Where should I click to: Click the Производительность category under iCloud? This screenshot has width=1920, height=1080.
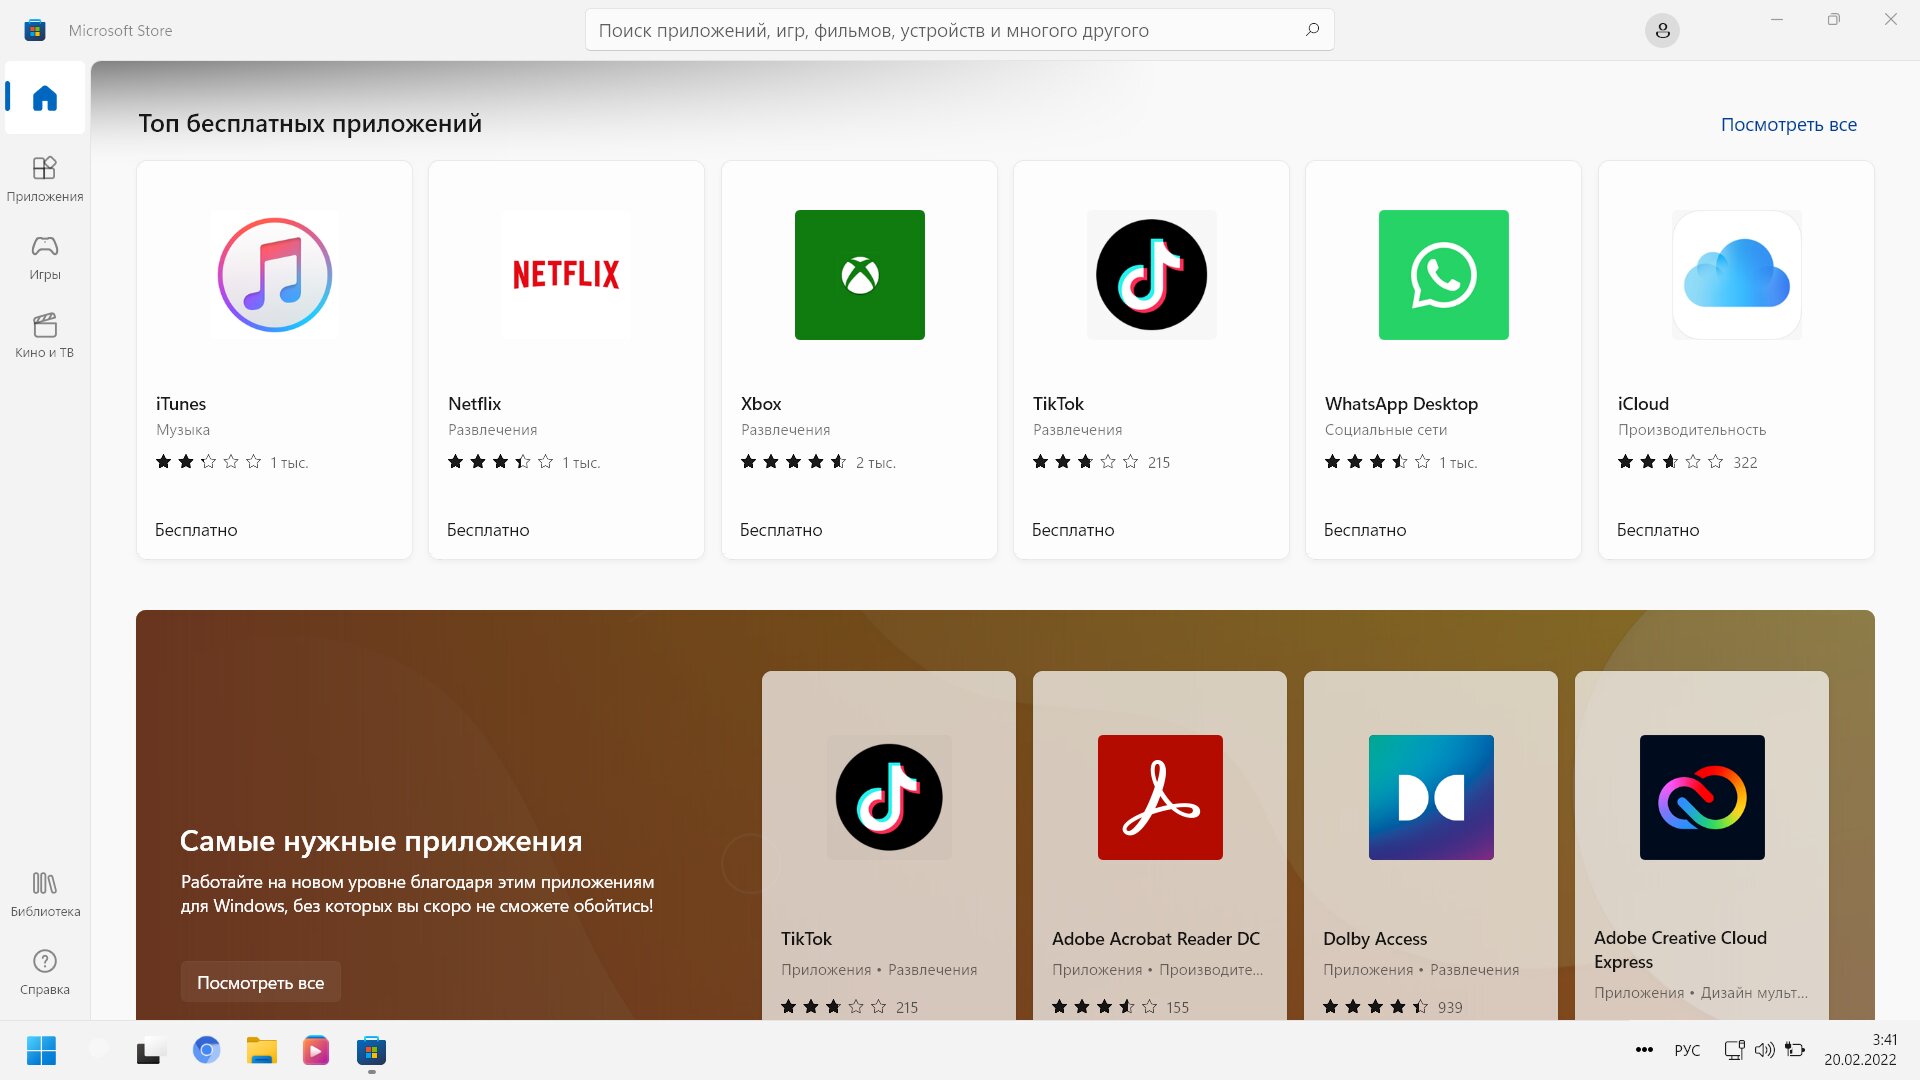click(1692, 430)
